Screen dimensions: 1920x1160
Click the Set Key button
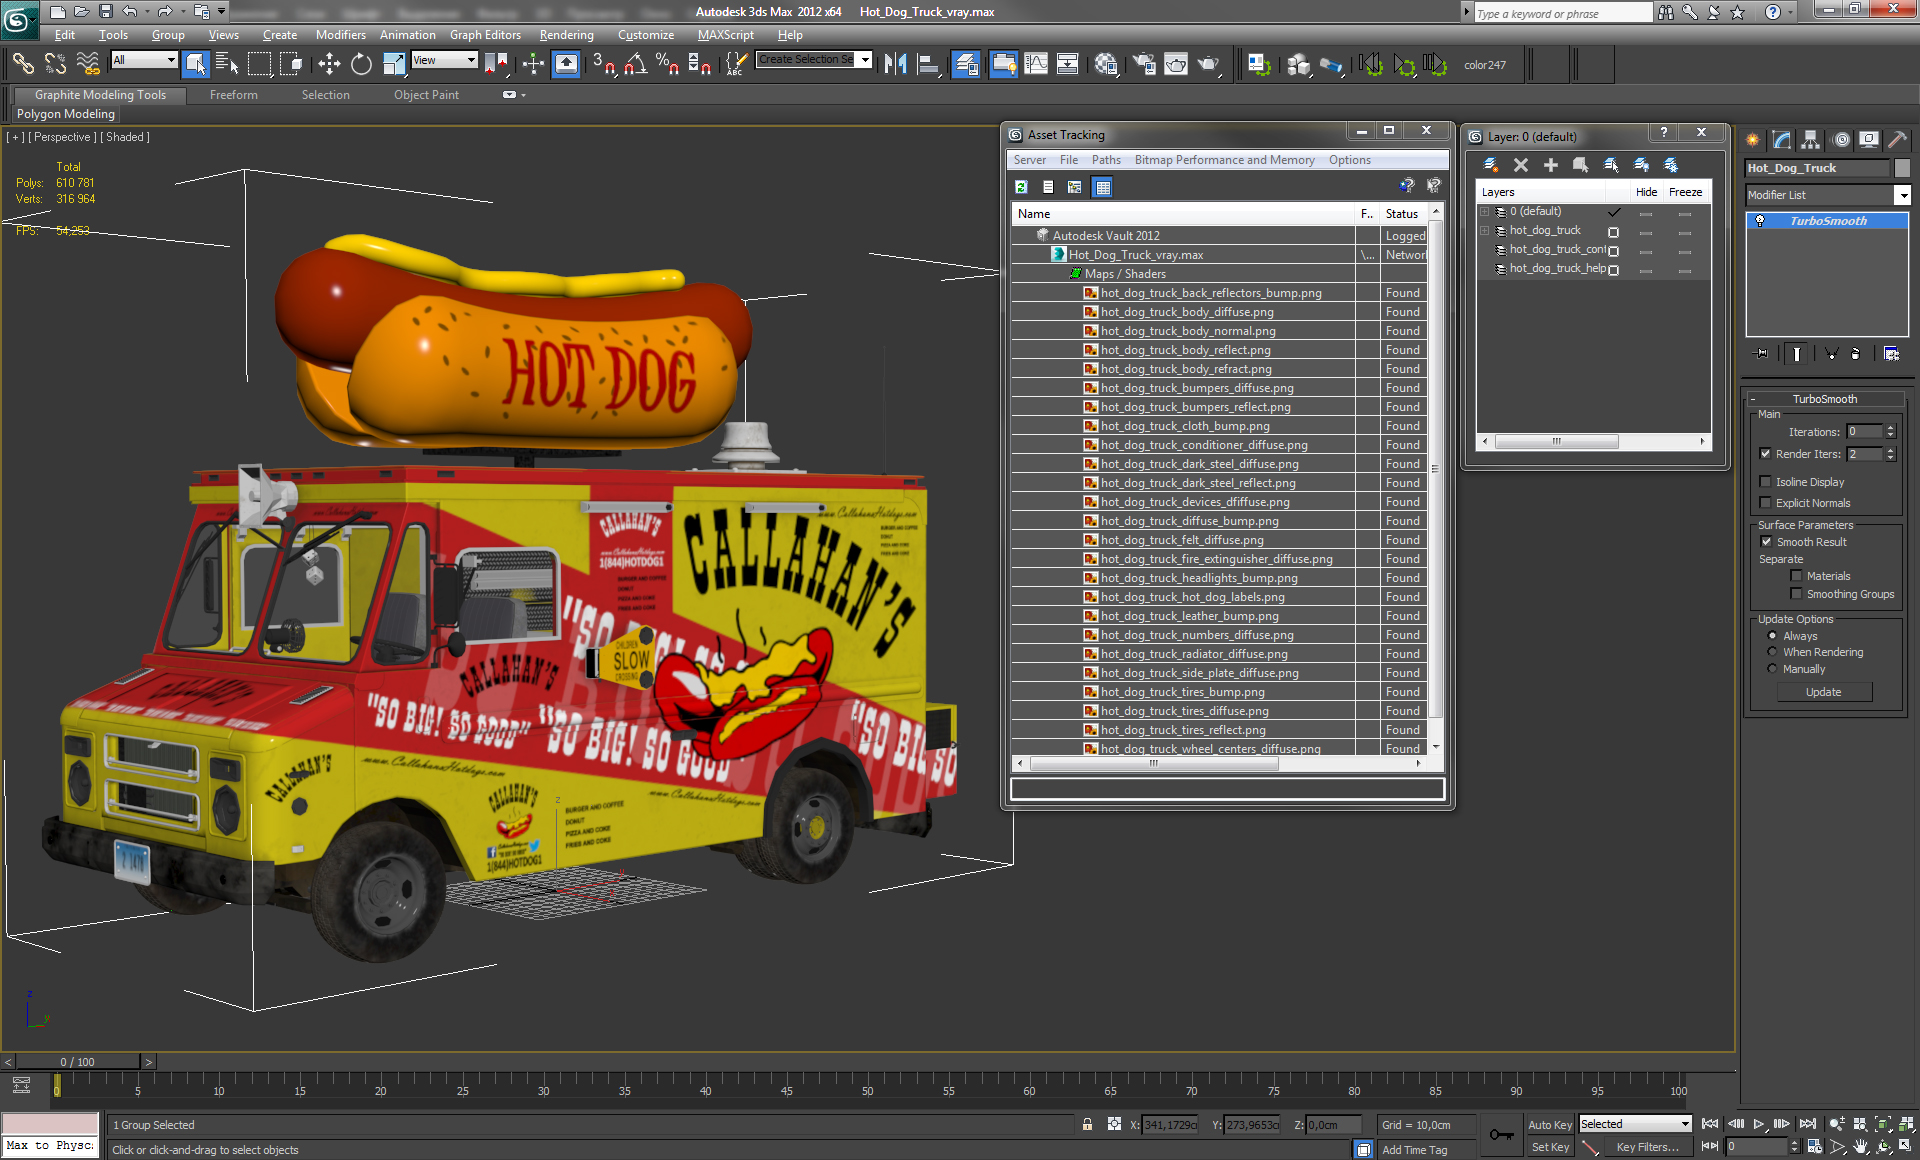click(1549, 1147)
